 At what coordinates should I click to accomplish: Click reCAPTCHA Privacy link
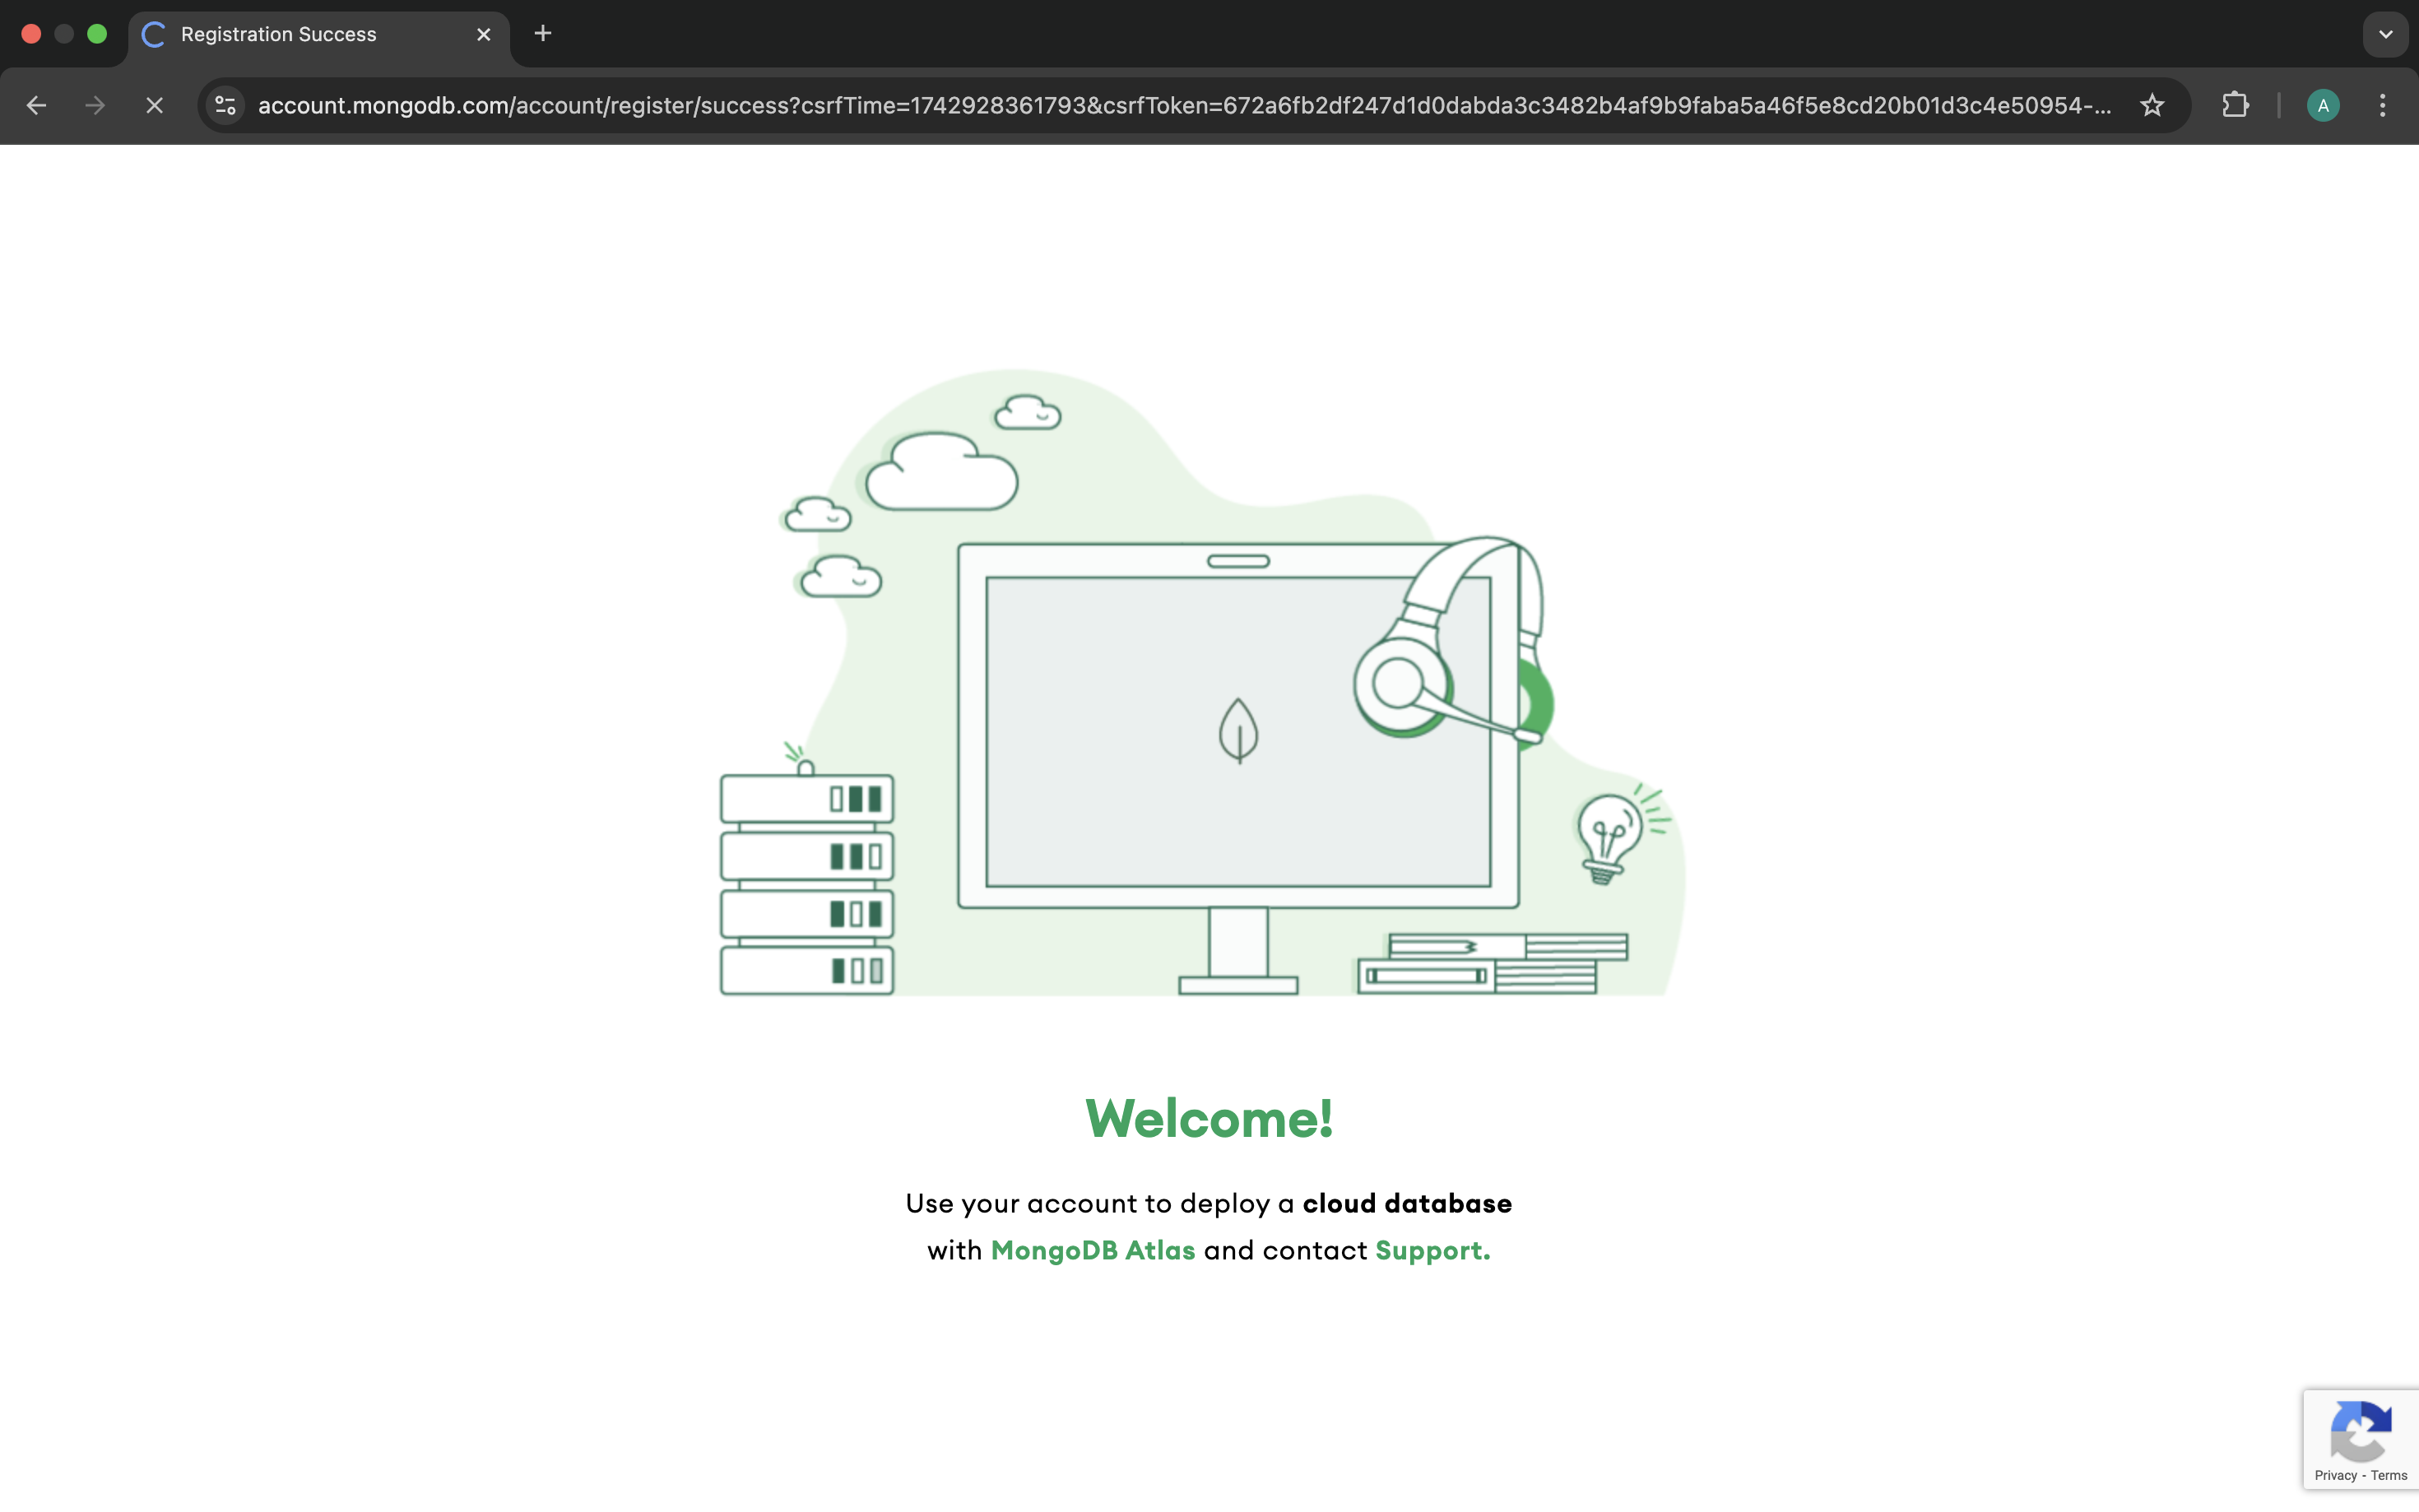click(2335, 1475)
